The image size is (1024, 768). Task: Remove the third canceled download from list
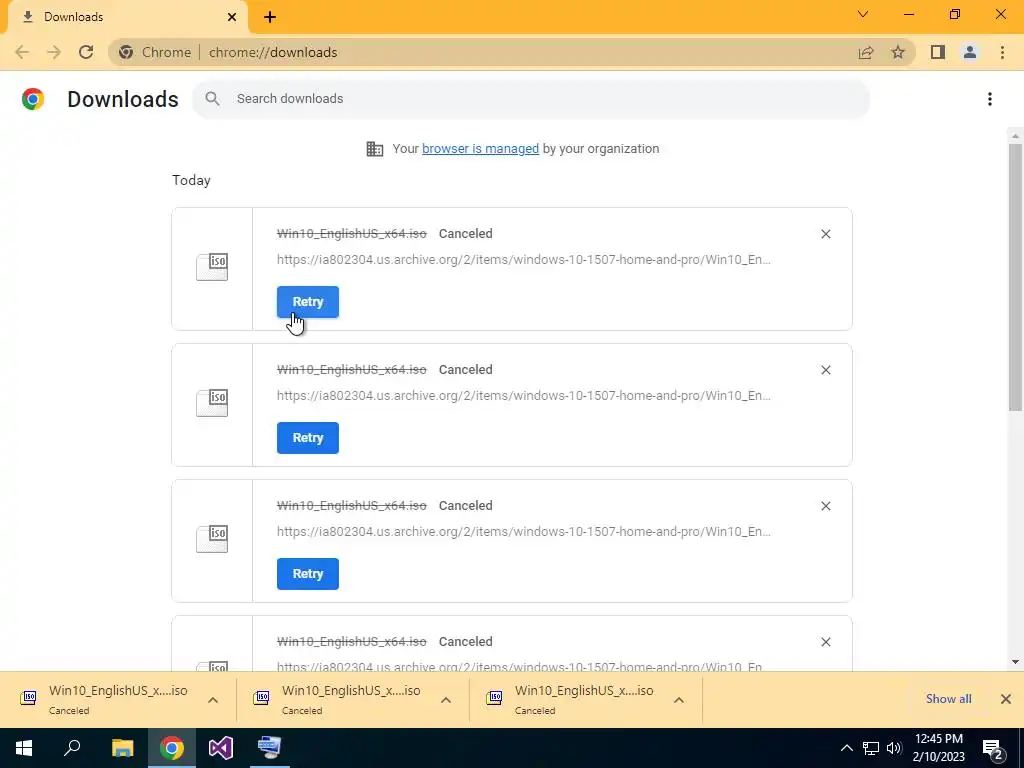point(825,505)
